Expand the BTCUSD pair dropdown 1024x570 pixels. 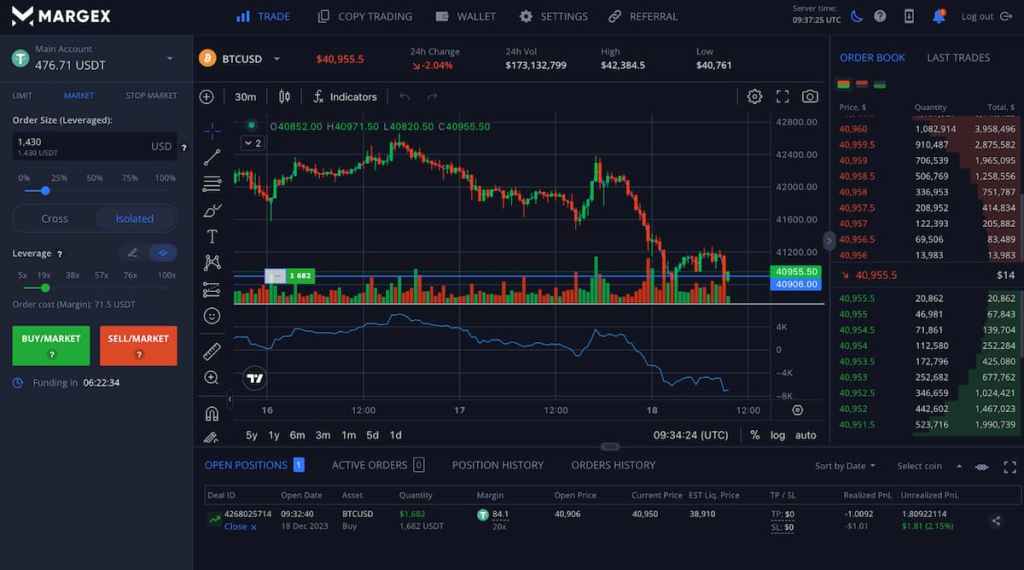pyautogui.click(x=277, y=59)
